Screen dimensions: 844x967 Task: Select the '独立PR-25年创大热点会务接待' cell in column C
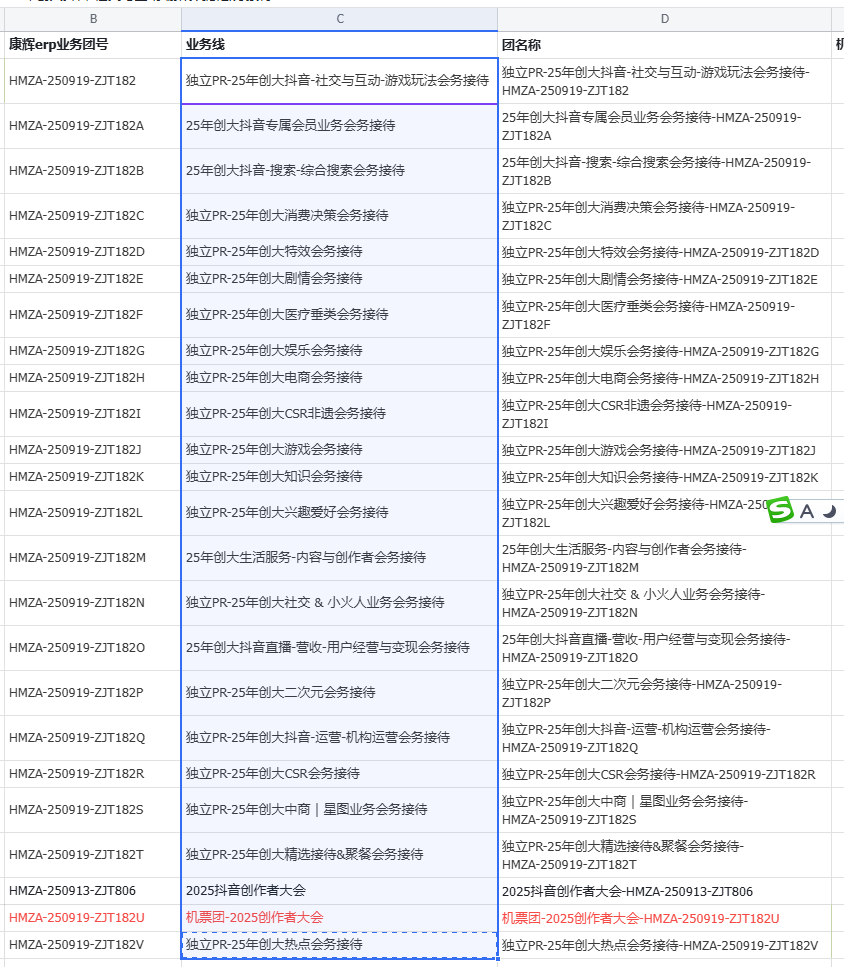339,945
